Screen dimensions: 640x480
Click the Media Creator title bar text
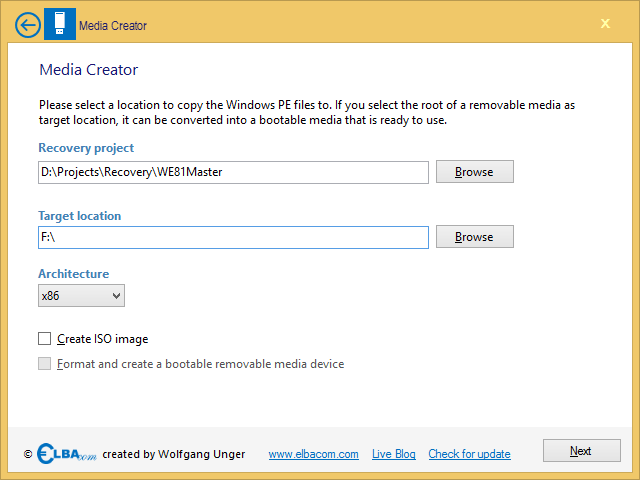(113, 26)
